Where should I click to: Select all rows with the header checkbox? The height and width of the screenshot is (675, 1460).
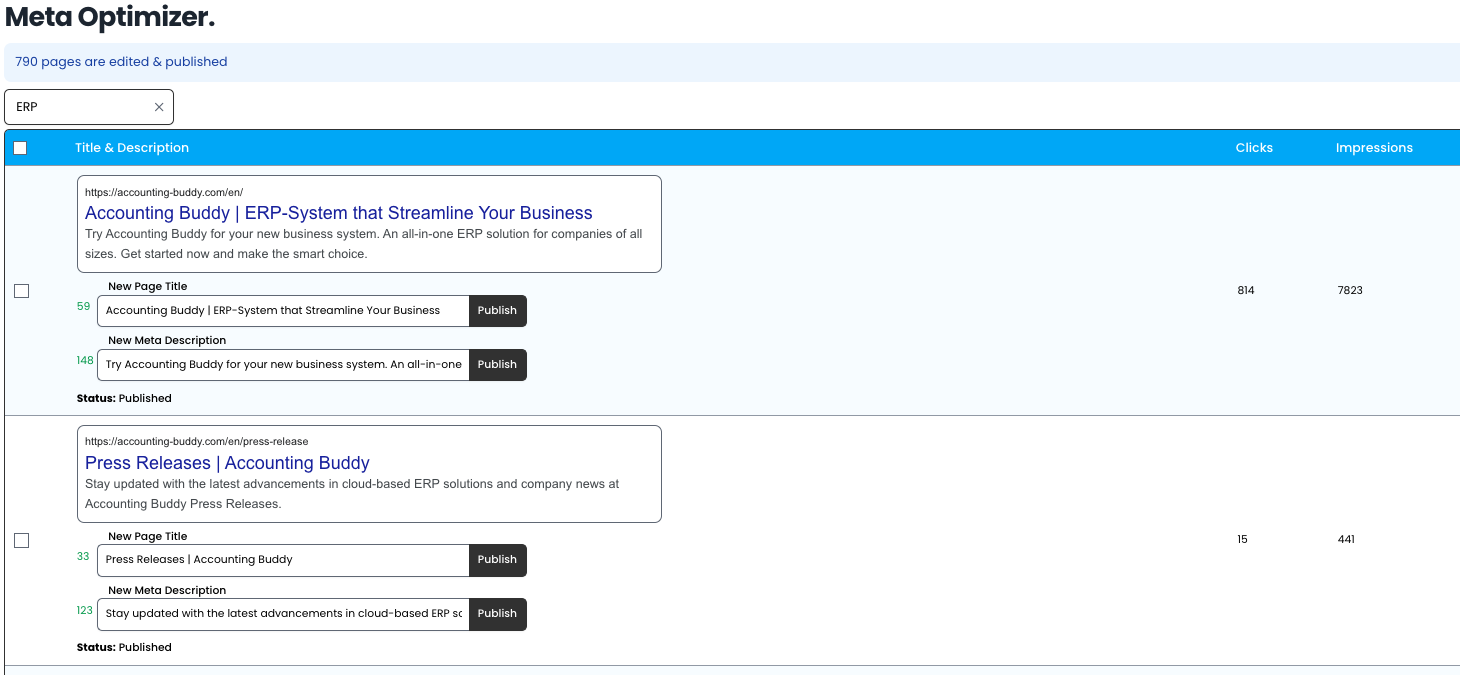20,147
